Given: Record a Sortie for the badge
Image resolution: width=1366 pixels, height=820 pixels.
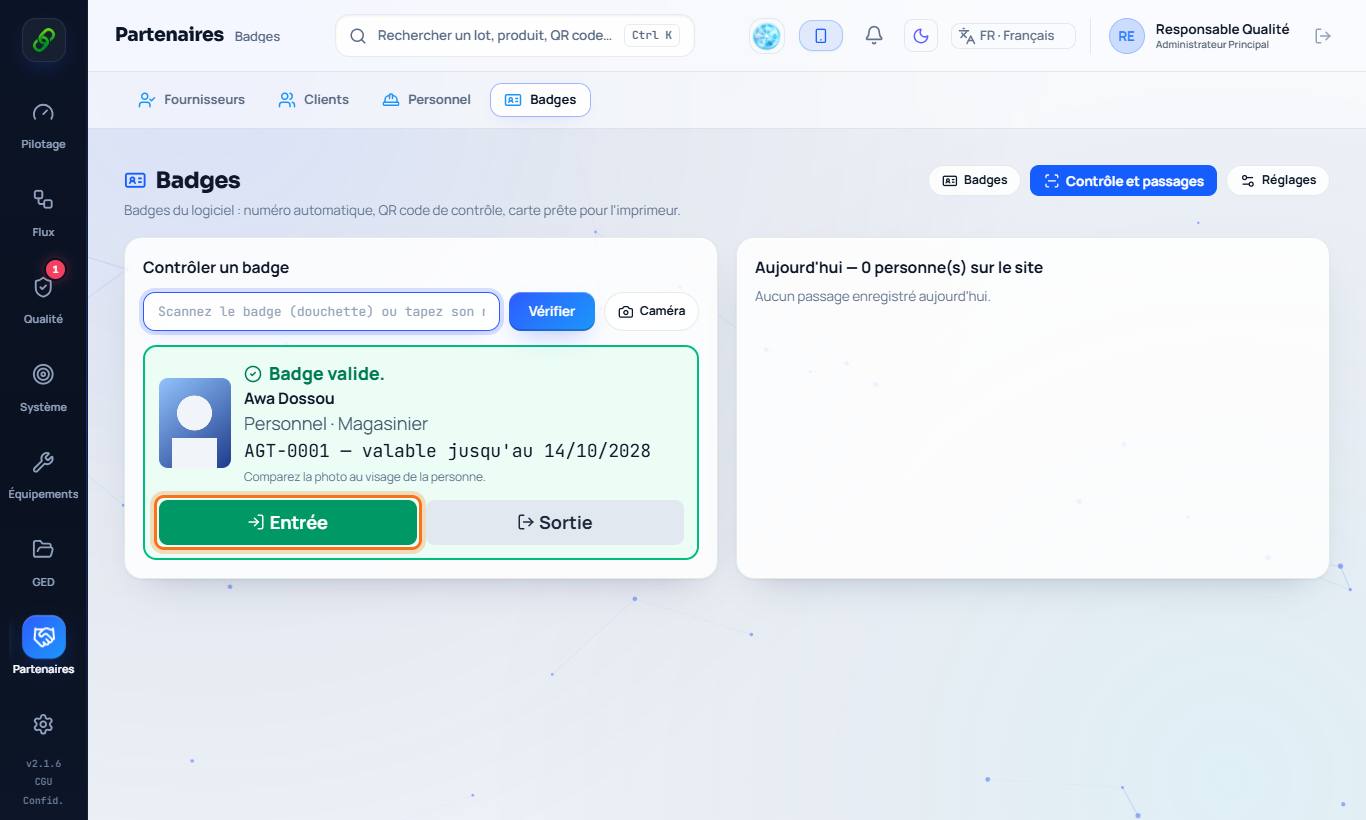Looking at the screenshot, I should pyautogui.click(x=555, y=523).
